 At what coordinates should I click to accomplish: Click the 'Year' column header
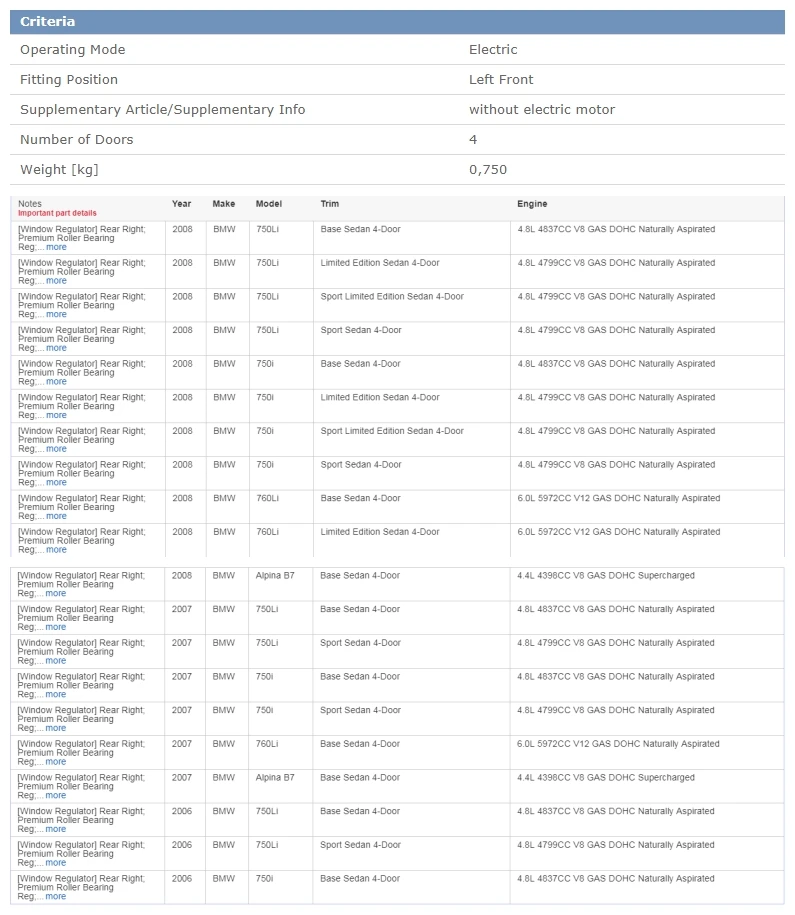pyautogui.click(x=182, y=204)
